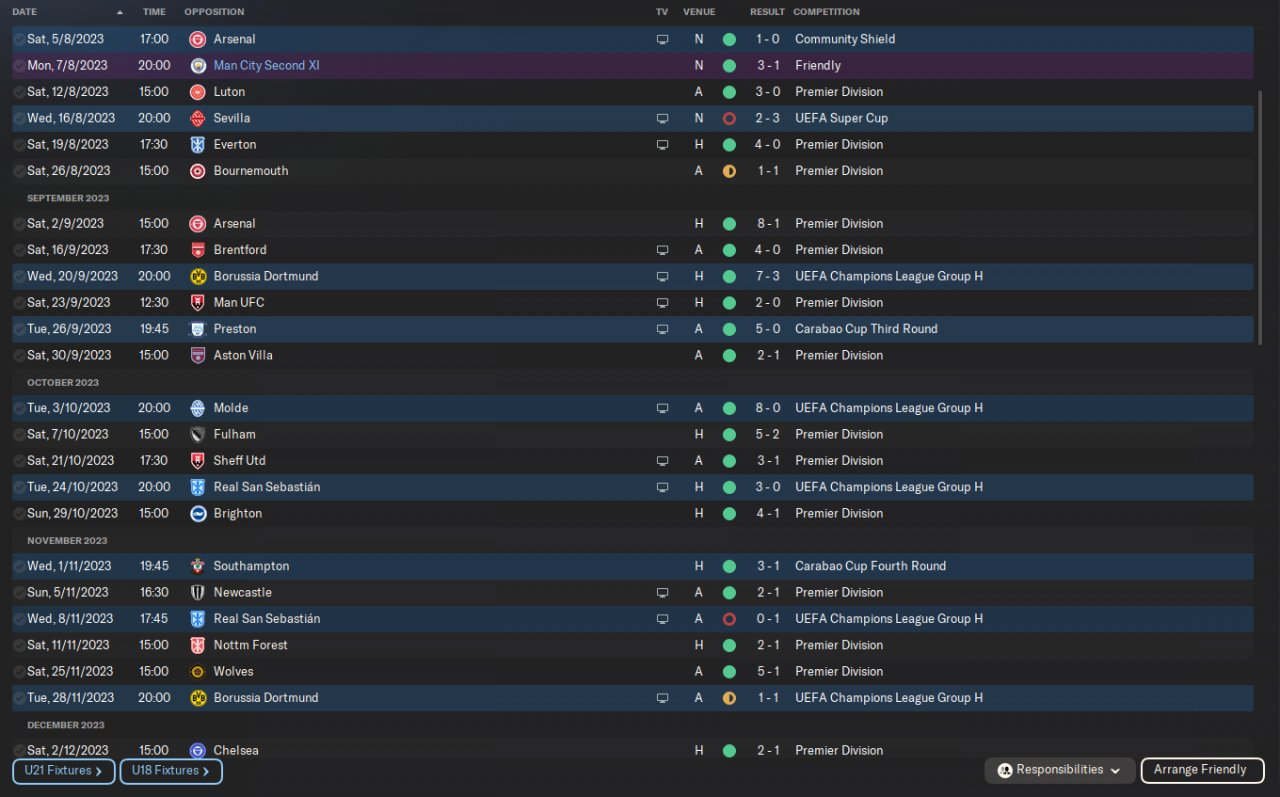Click the green win indicator for Everton match
Screen dimensions: 1280x797
729,145
